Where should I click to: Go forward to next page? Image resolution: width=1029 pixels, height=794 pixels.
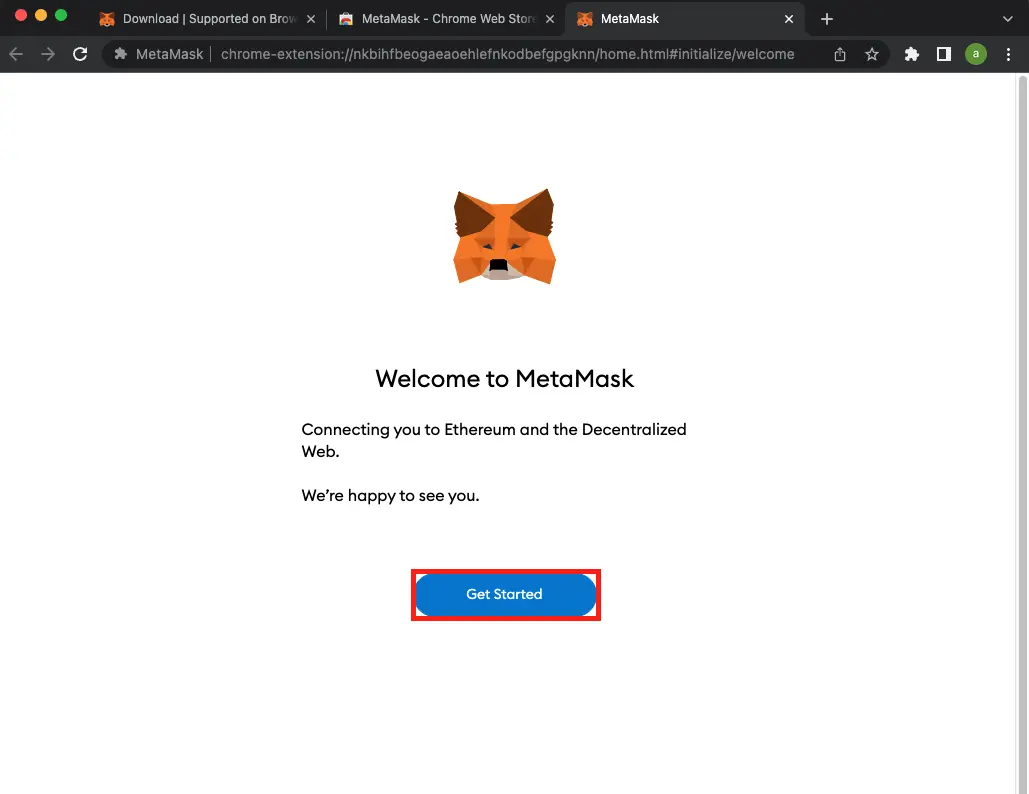click(48, 54)
